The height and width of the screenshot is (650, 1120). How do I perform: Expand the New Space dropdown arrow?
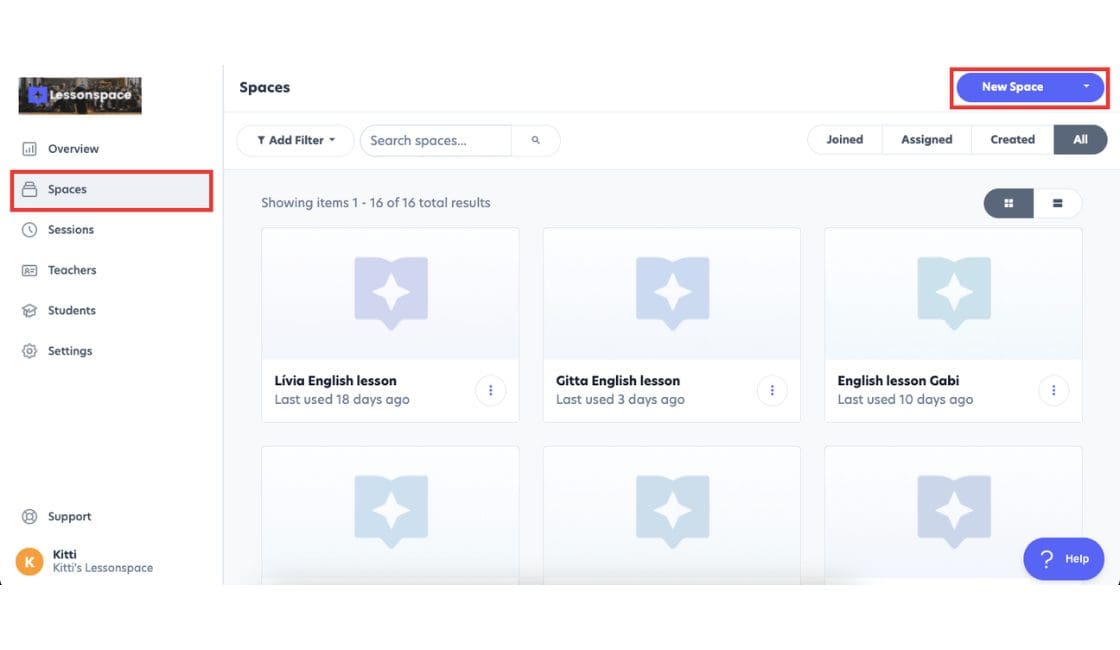(x=1086, y=87)
